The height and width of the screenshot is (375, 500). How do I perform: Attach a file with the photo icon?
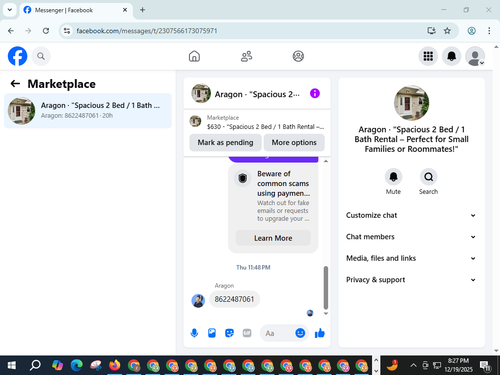[212, 333]
